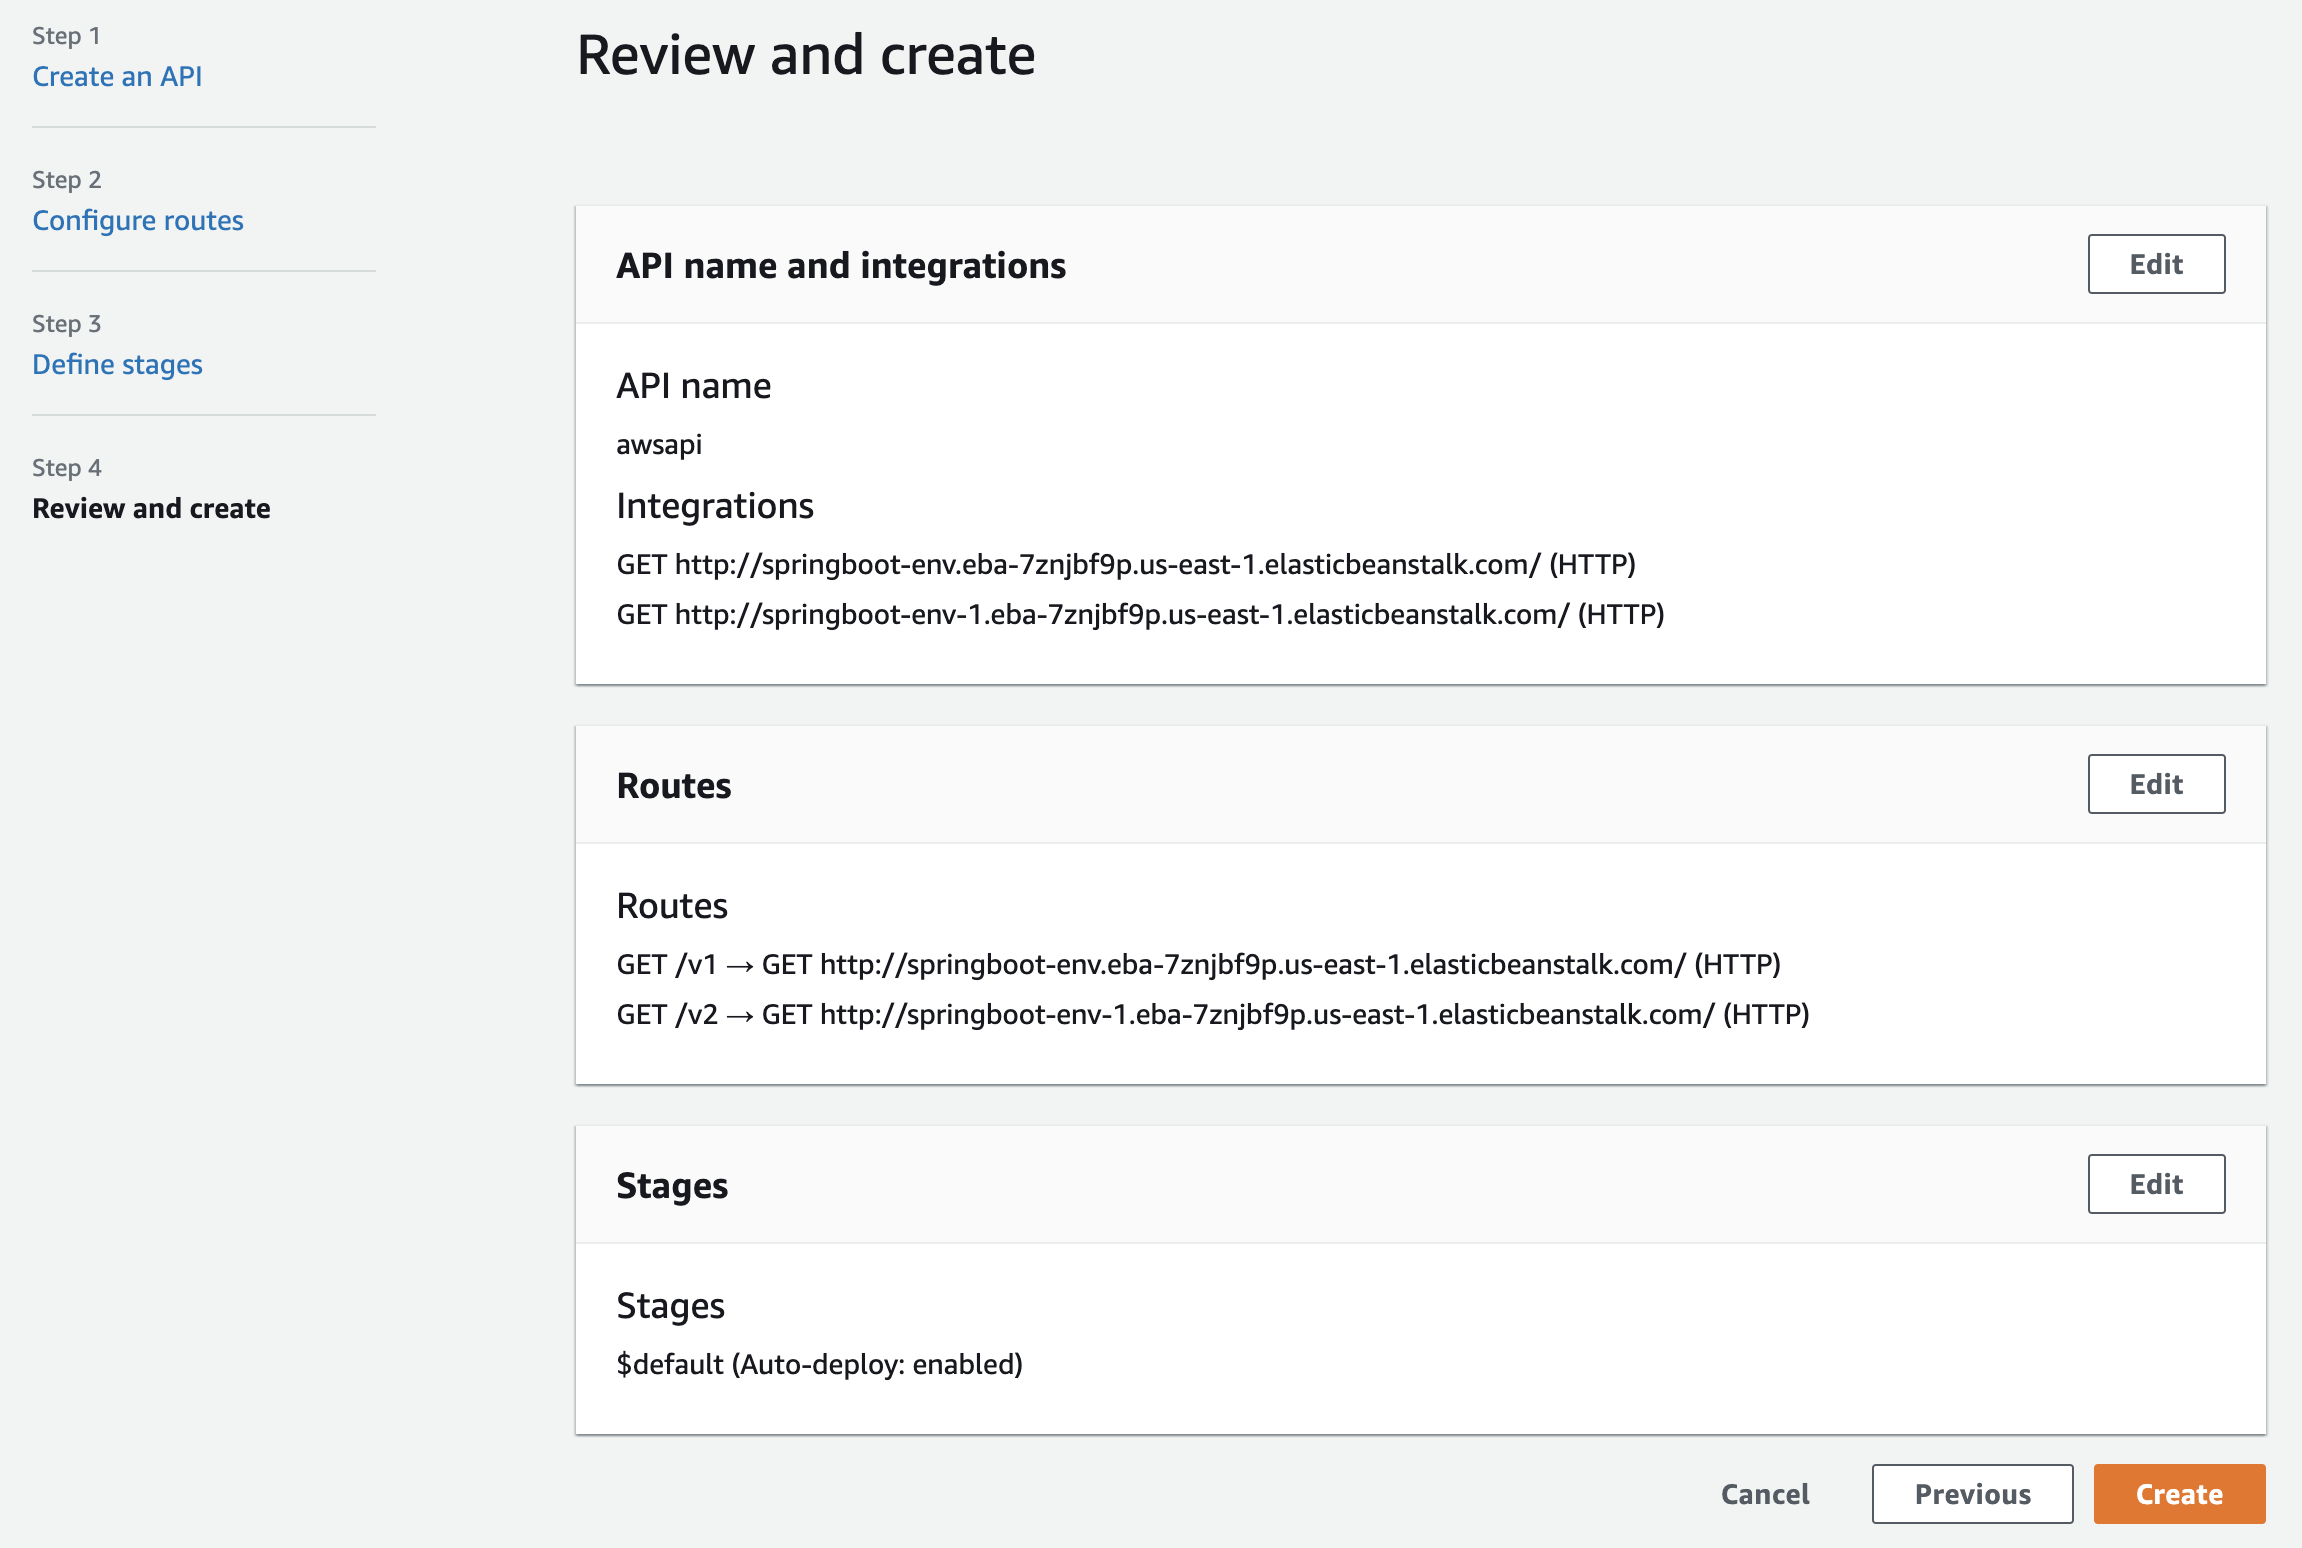
Task: Click Cancel at the bottom
Action: coord(1764,1494)
